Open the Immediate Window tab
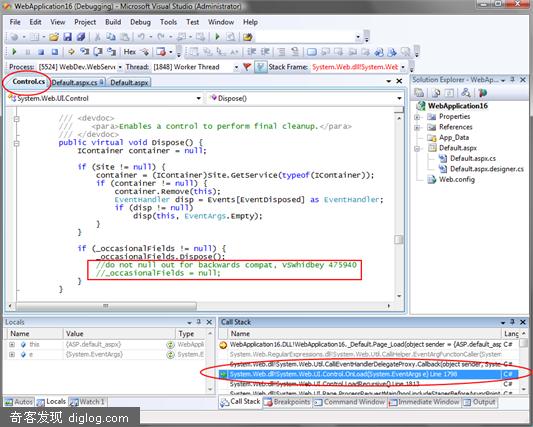 coord(424,402)
